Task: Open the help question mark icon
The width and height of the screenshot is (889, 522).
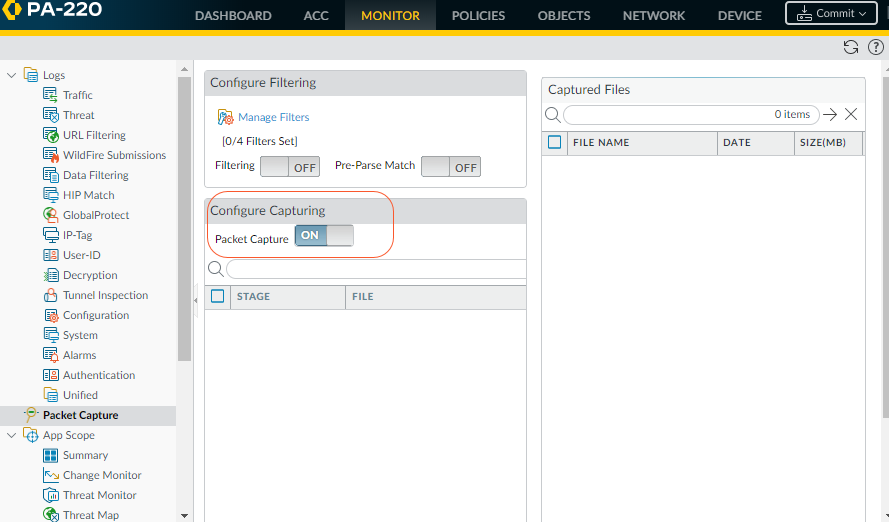Action: 875,47
